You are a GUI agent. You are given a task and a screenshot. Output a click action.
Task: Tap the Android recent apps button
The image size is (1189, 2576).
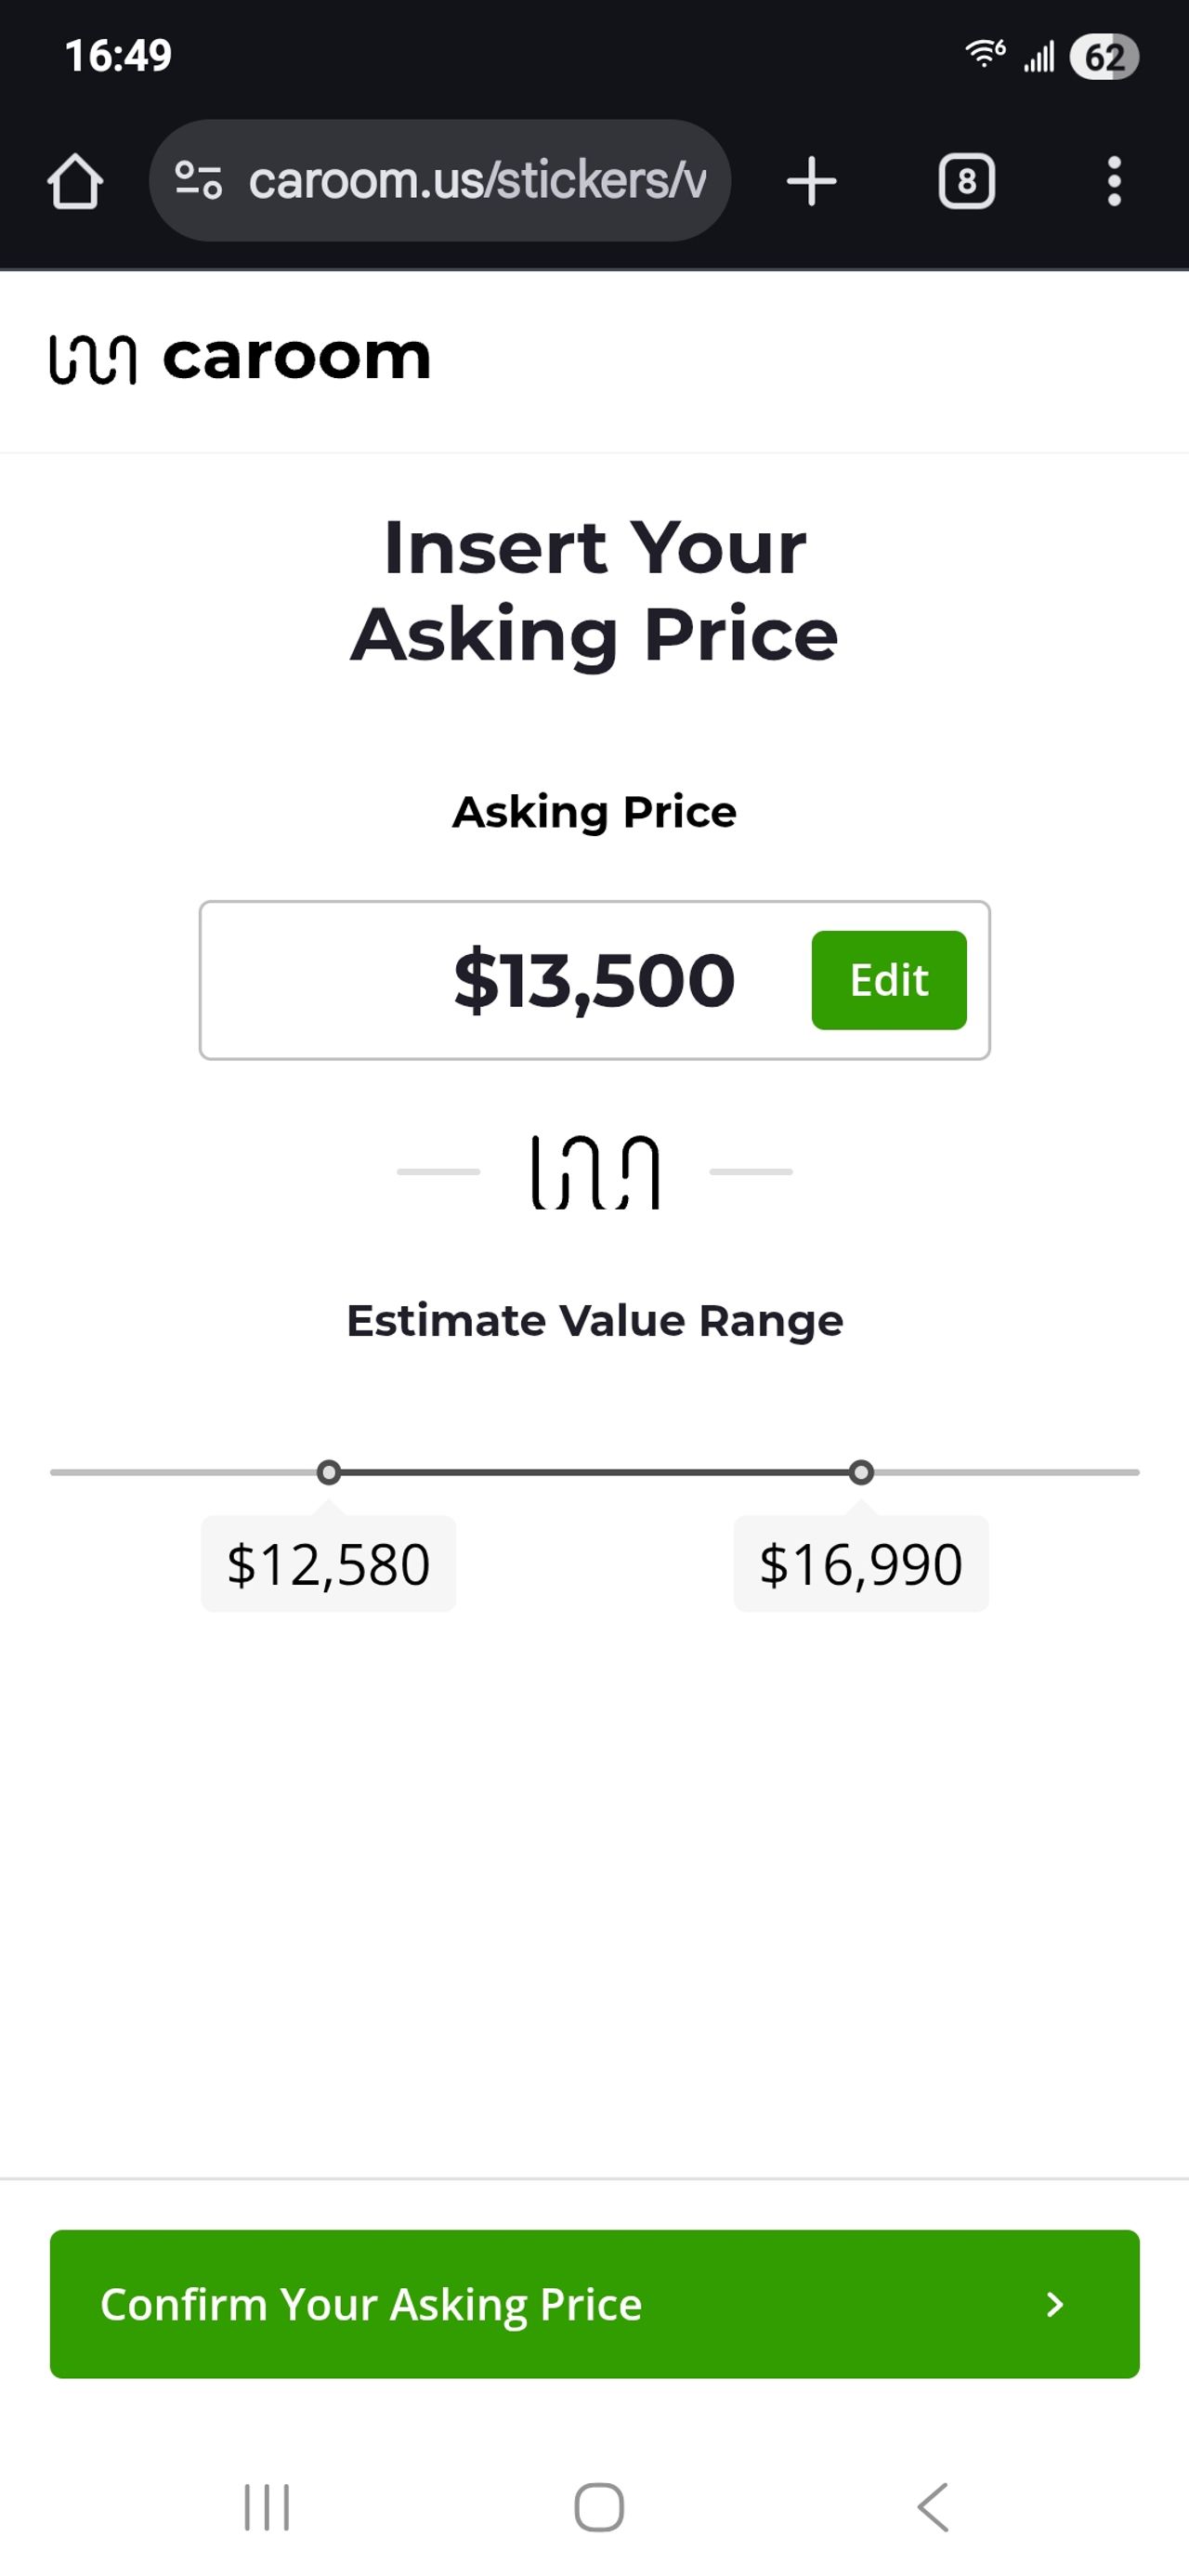[267, 2507]
